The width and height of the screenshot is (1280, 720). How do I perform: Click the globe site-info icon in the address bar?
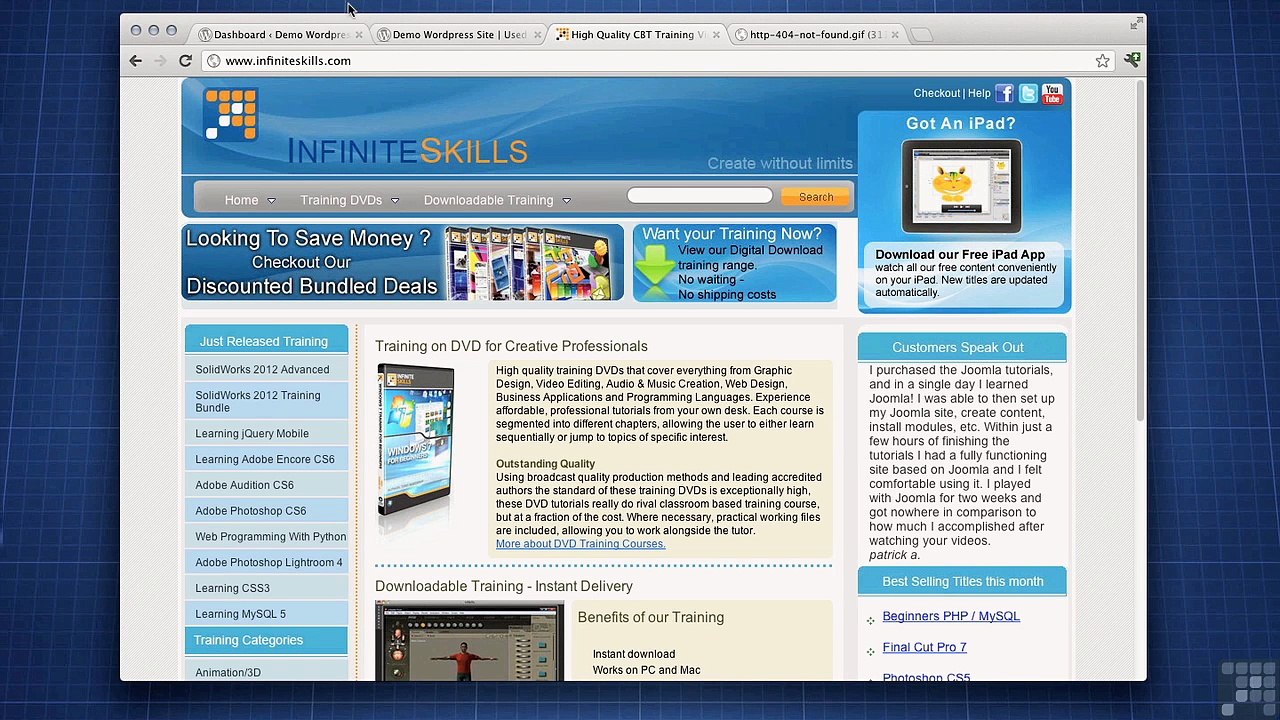213,61
